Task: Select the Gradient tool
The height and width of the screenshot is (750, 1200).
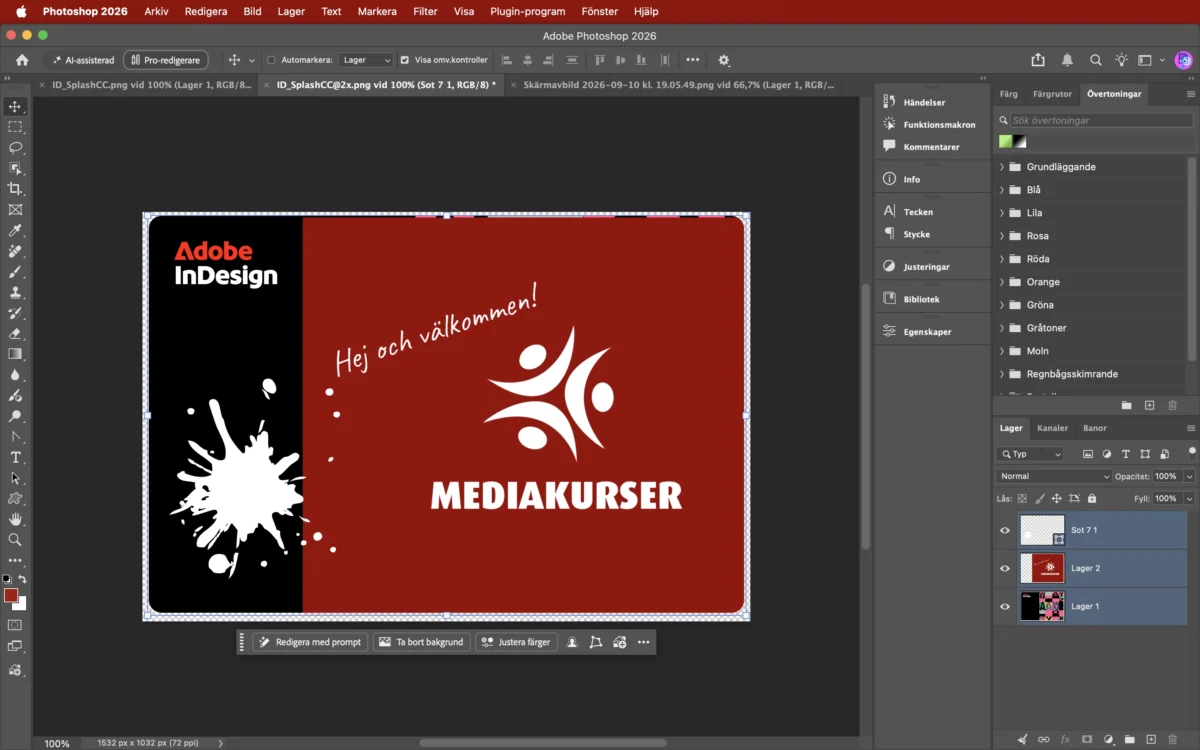Action: (15, 354)
